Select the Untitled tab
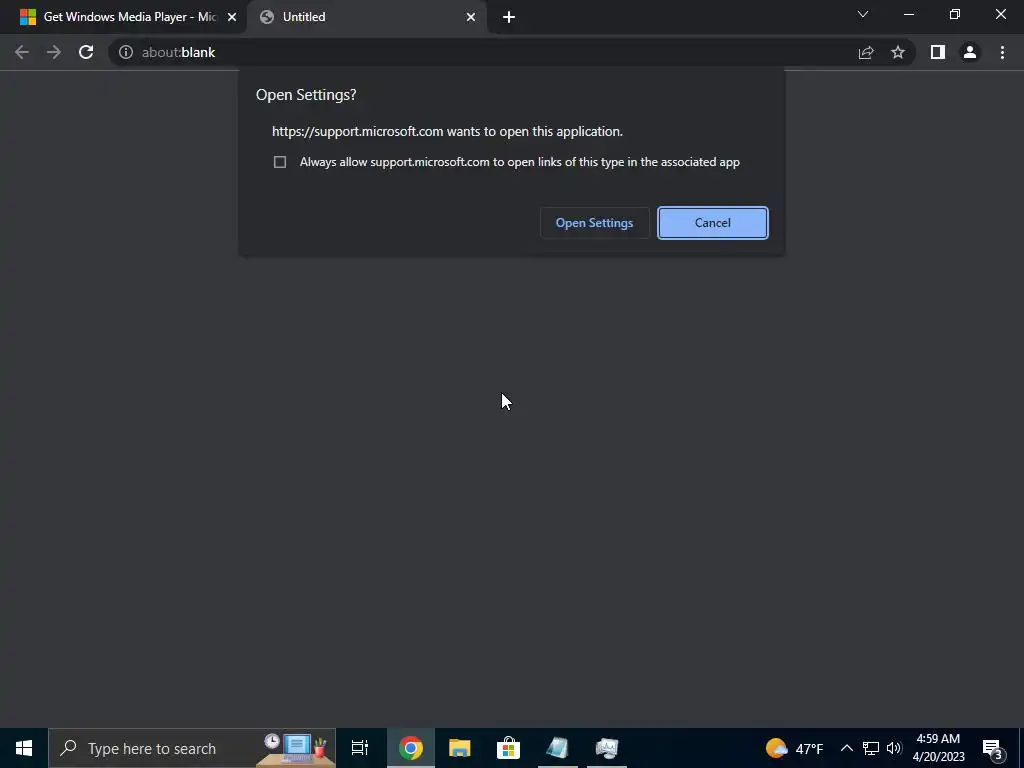This screenshot has width=1024, height=768. tap(367, 17)
